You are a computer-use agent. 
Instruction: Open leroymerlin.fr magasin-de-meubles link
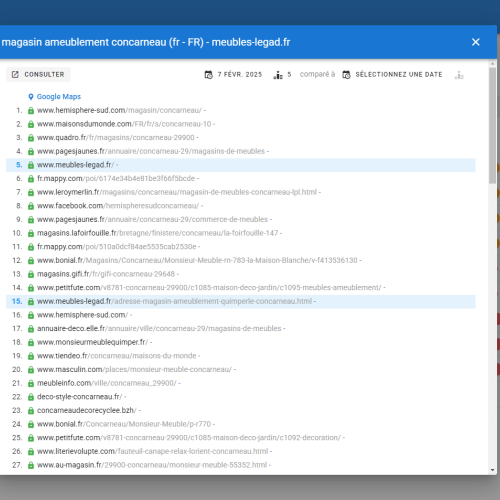177,192
